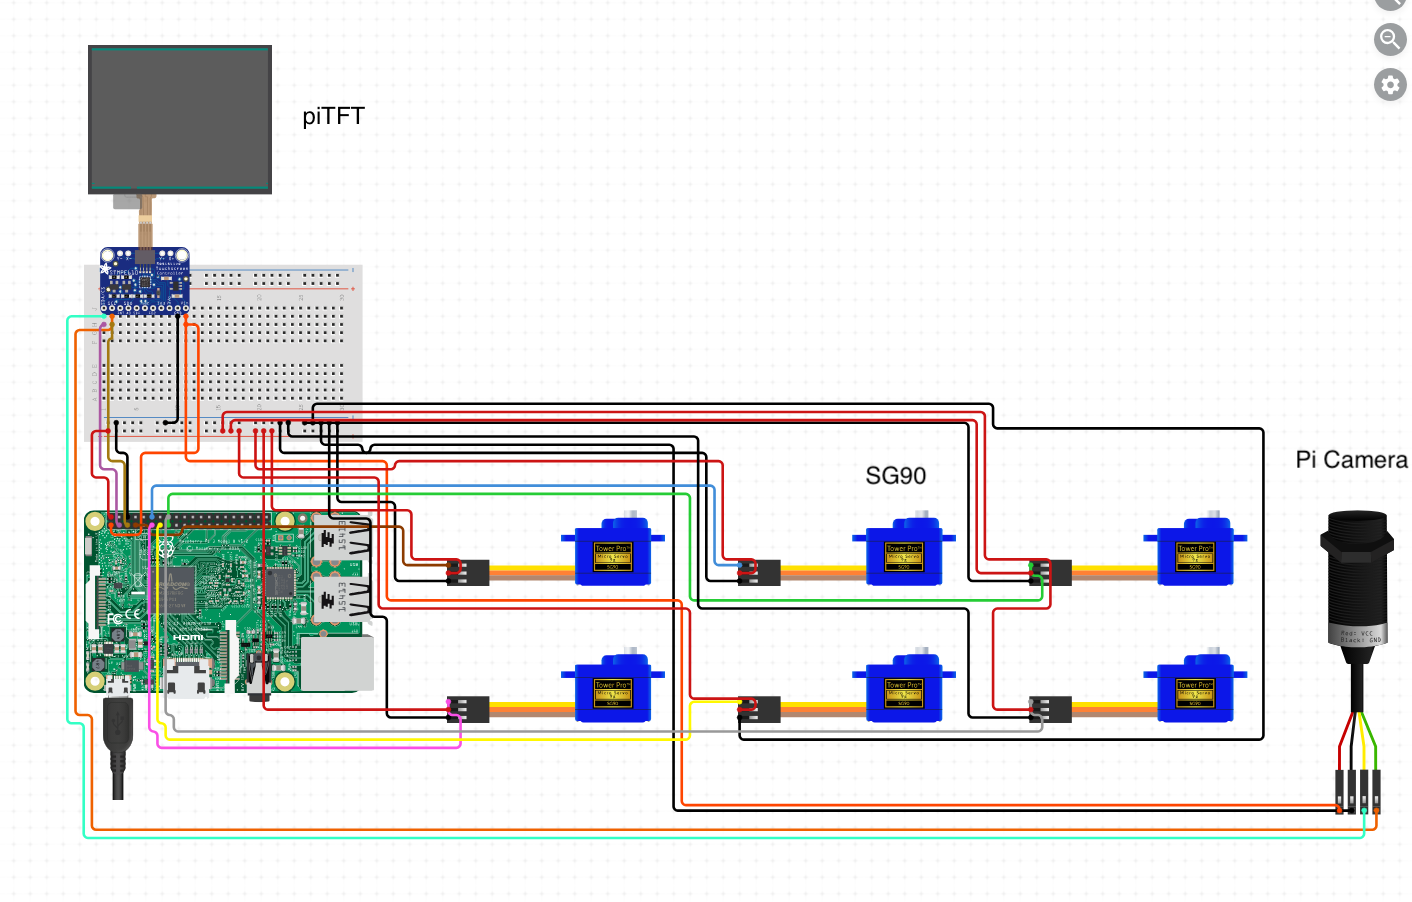Select the bottom-left blue servo motor
Screen dimensions: 1412x902
[x=612, y=690]
